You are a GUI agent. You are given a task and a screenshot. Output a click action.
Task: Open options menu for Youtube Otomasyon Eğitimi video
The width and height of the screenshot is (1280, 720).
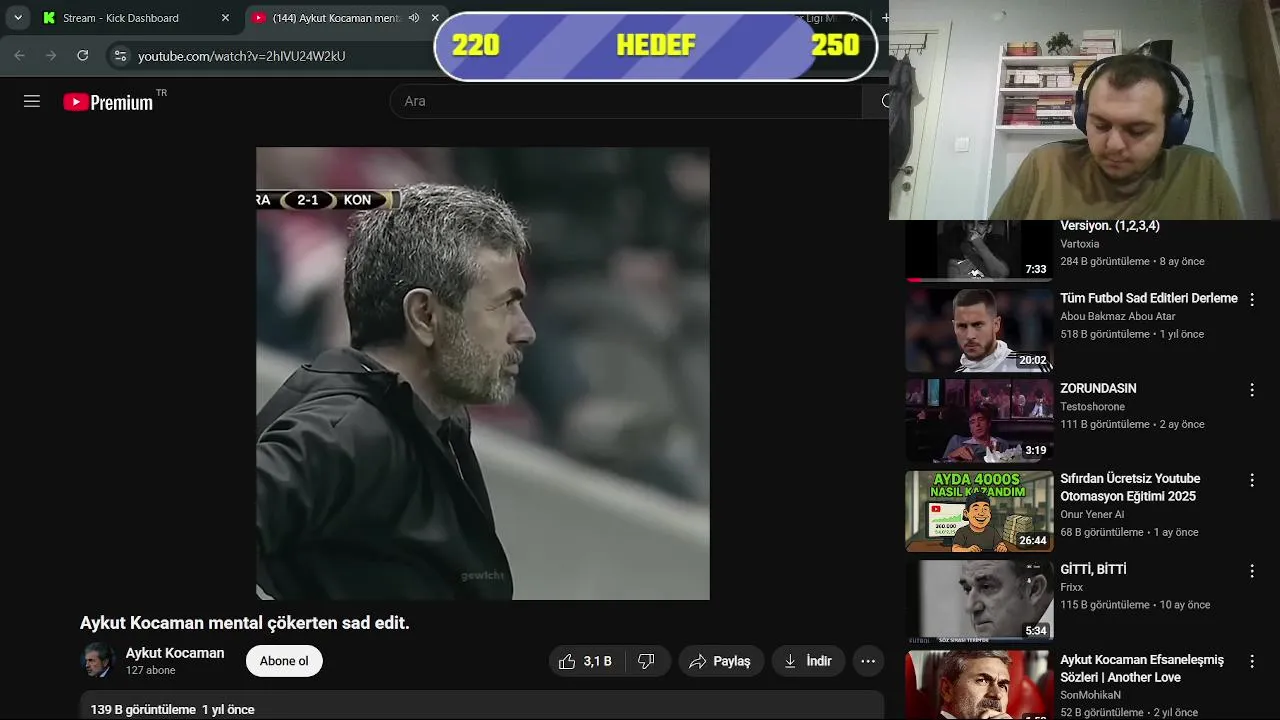(1251, 480)
